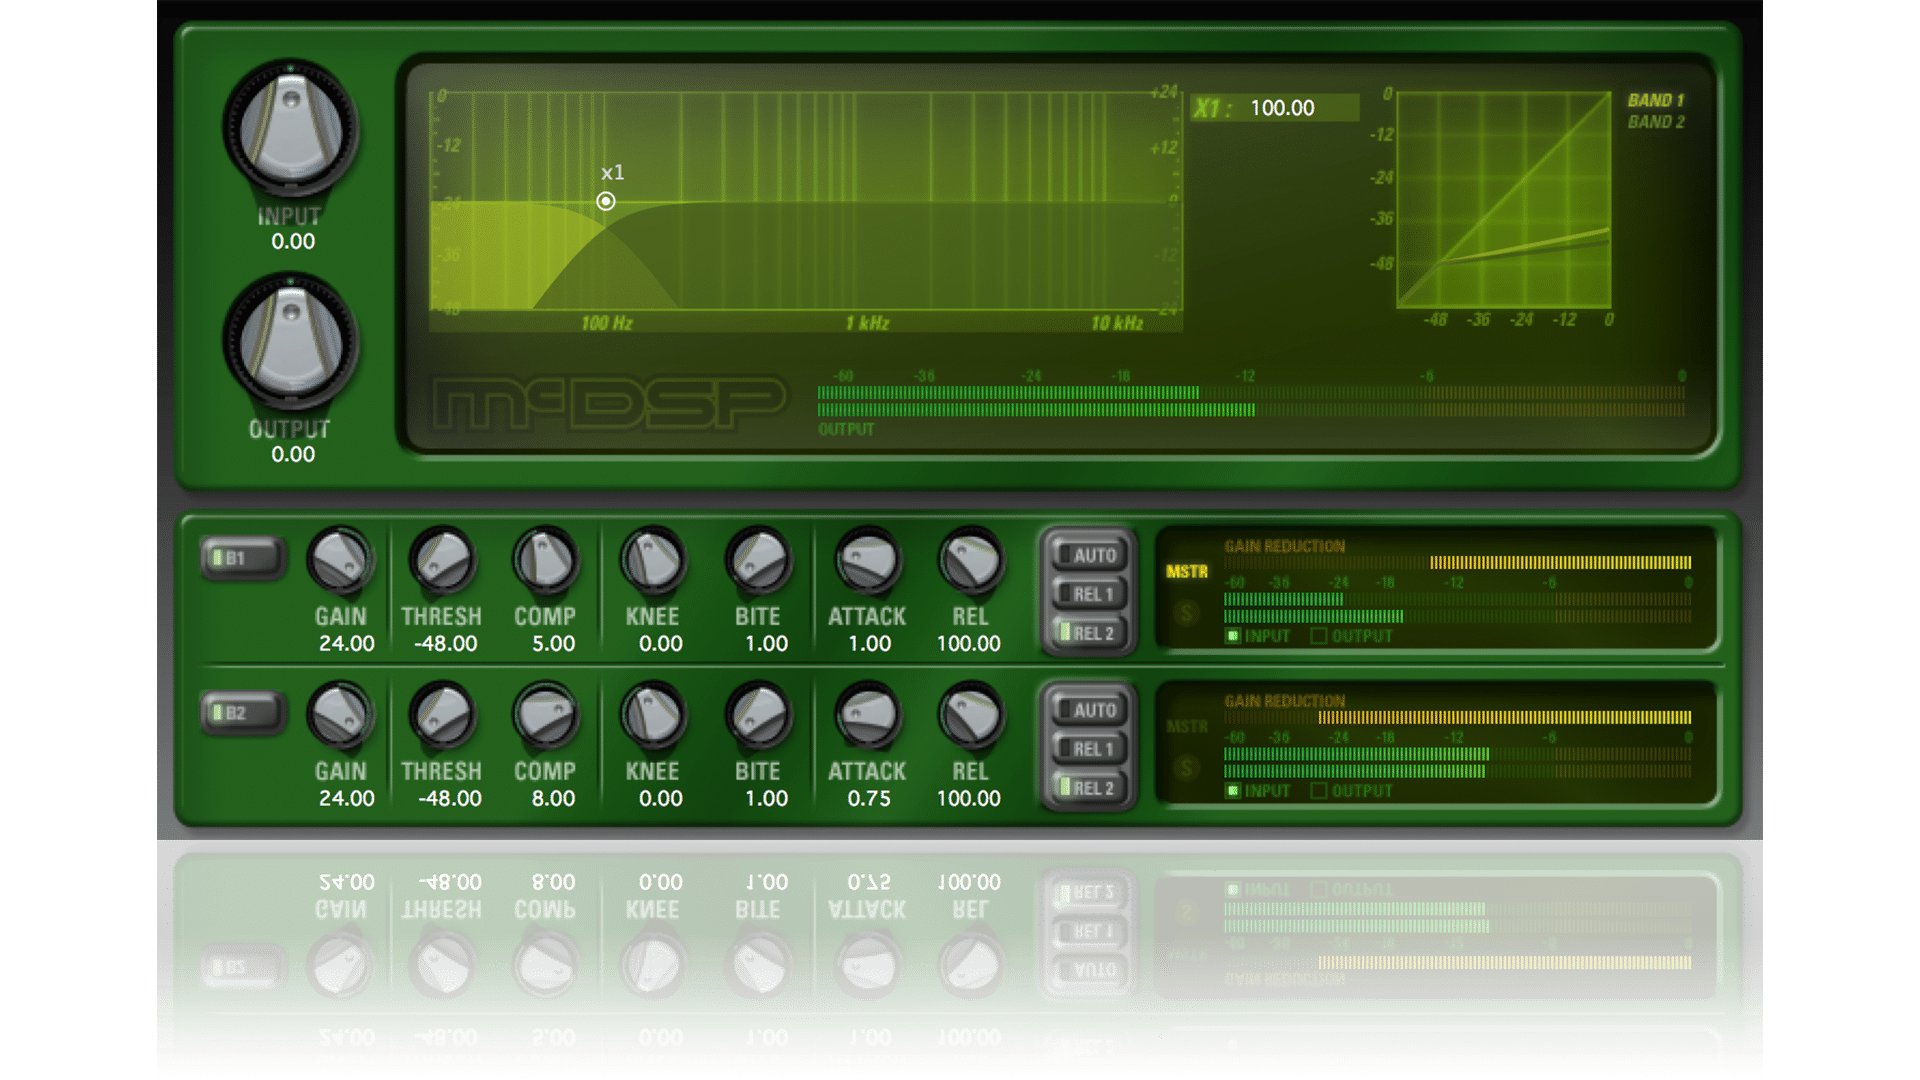Screen dimensions: 1920x1080
Task: Click the X1 frequency value field
Action: (x=1282, y=108)
